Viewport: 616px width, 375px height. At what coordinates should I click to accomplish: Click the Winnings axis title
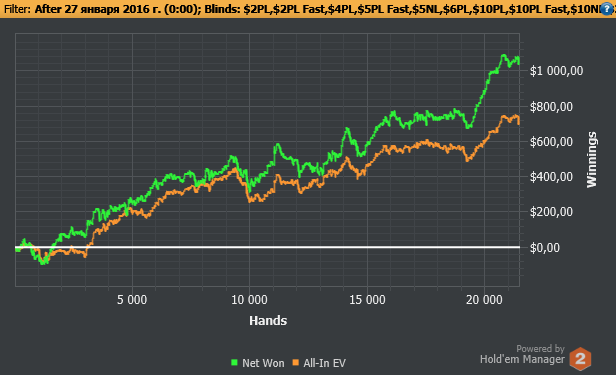coord(592,159)
